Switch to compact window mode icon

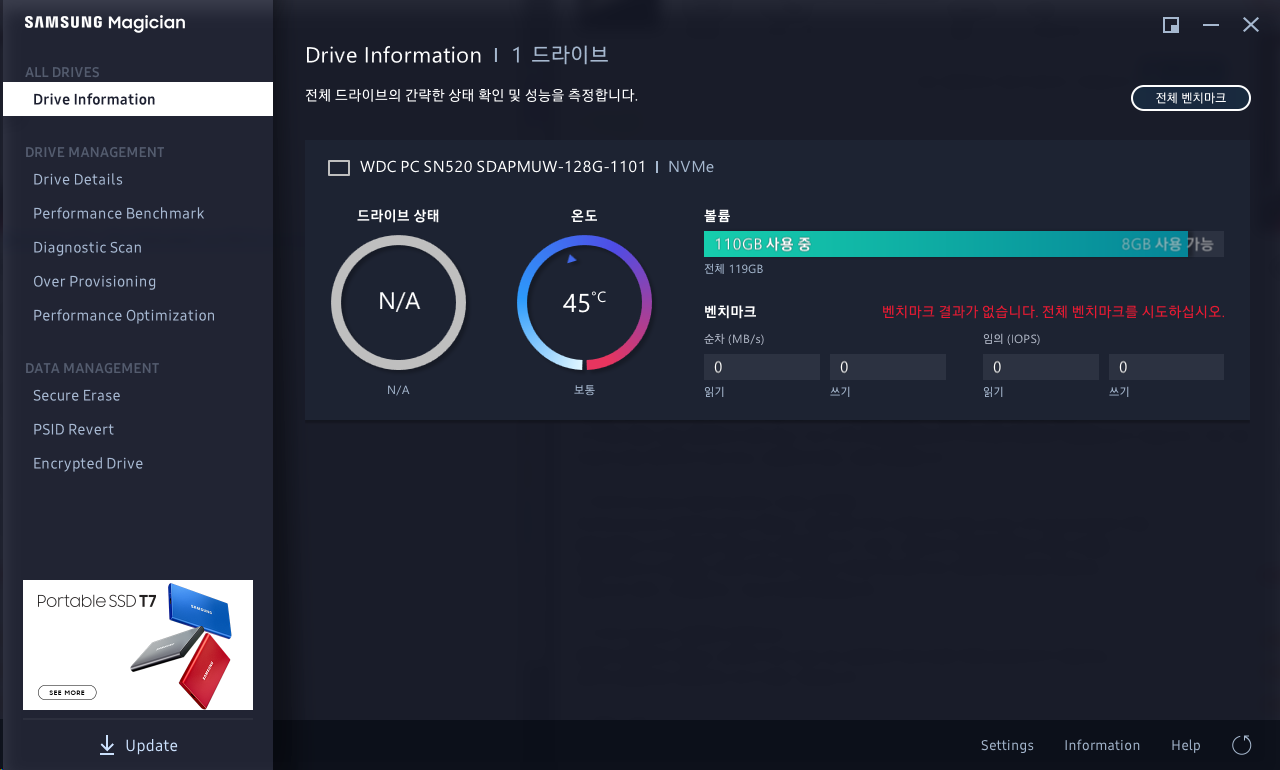coord(1171,25)
